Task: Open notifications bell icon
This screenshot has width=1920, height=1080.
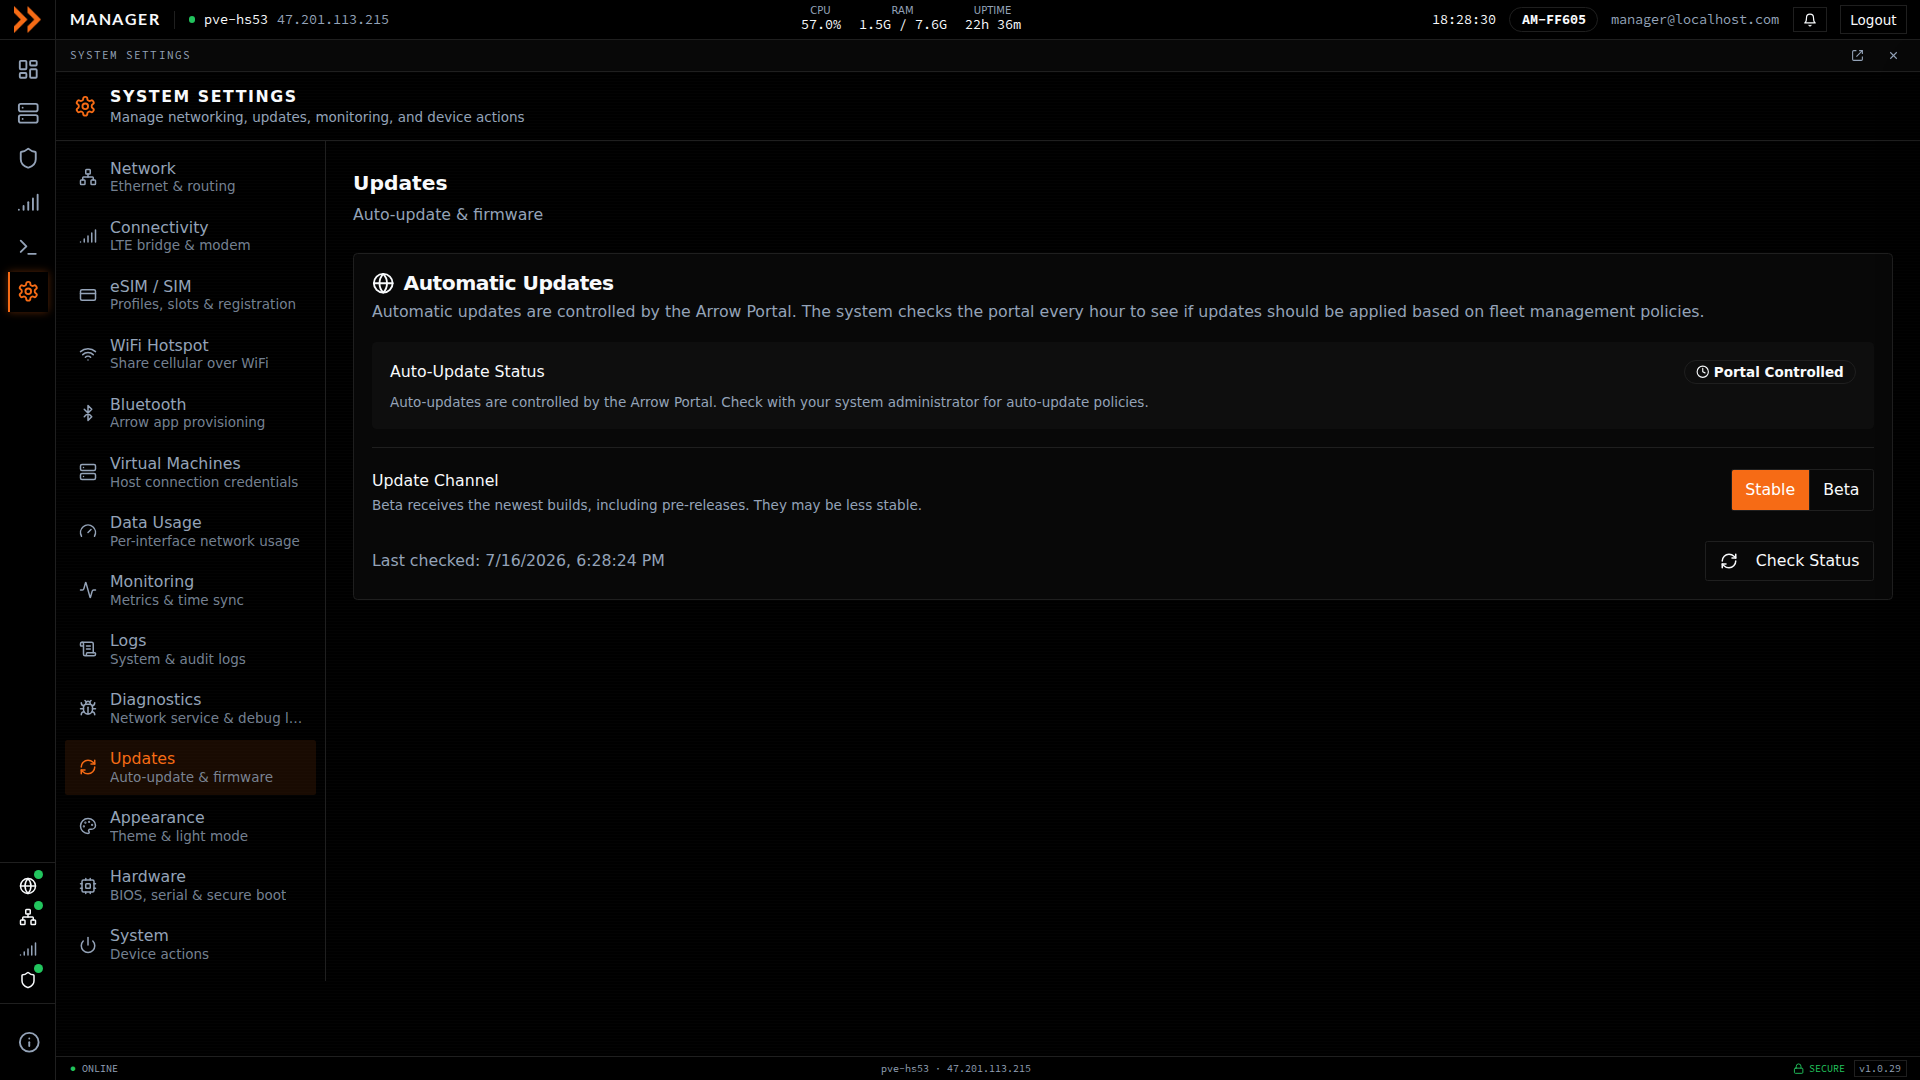Action: coord(1810,20)
